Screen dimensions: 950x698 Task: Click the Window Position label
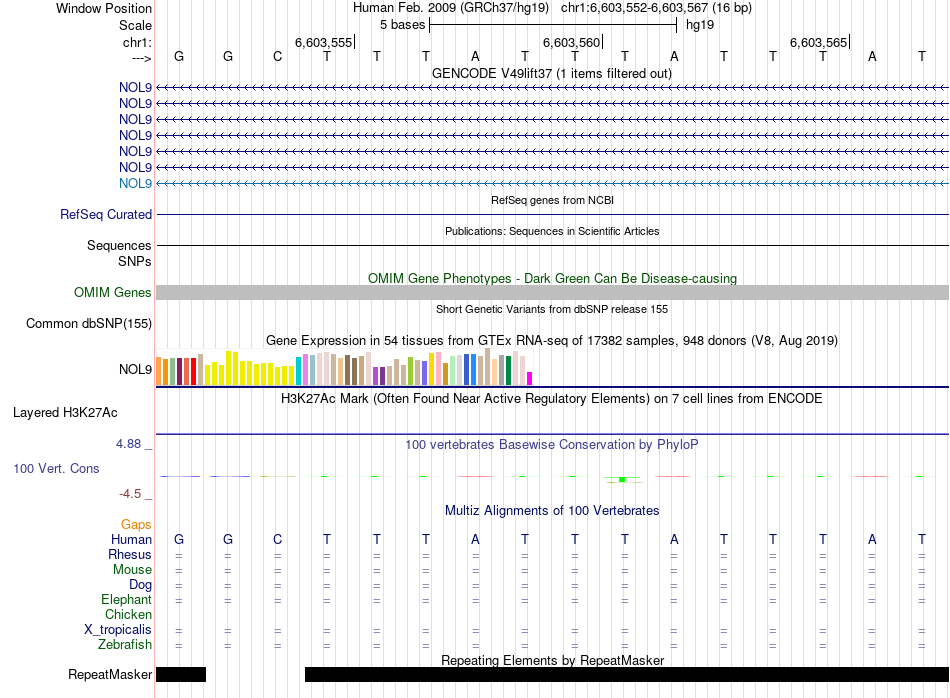pos(104,8)
